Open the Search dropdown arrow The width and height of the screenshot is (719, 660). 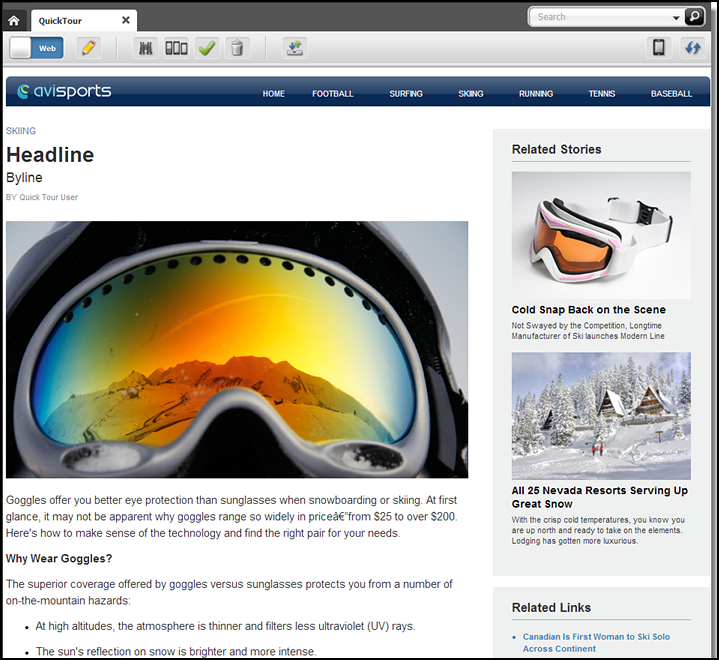(x=676, y=17)
